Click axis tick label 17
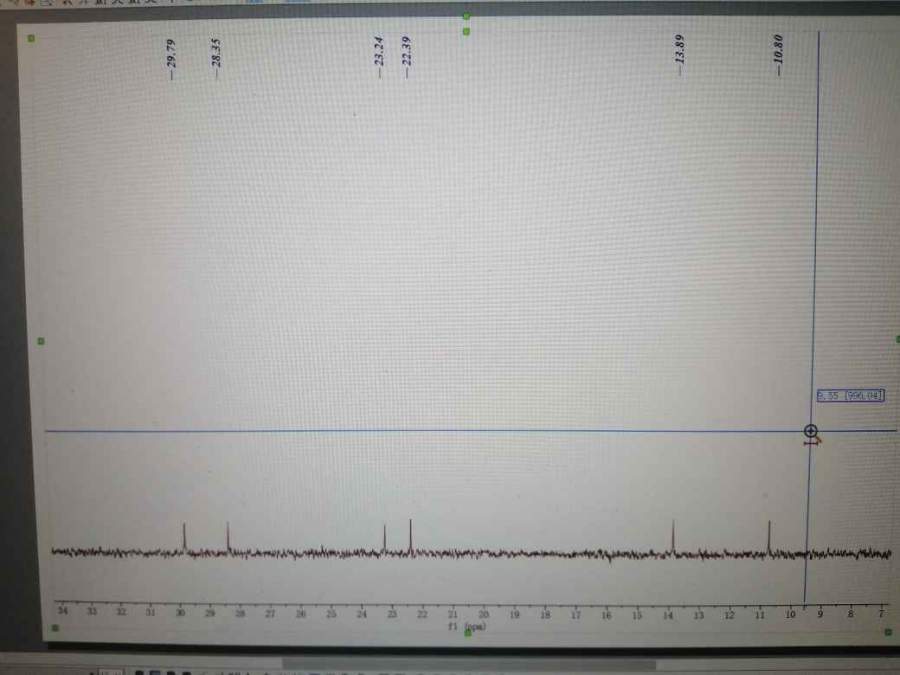 pyautogui.click(x=576, y=615)
